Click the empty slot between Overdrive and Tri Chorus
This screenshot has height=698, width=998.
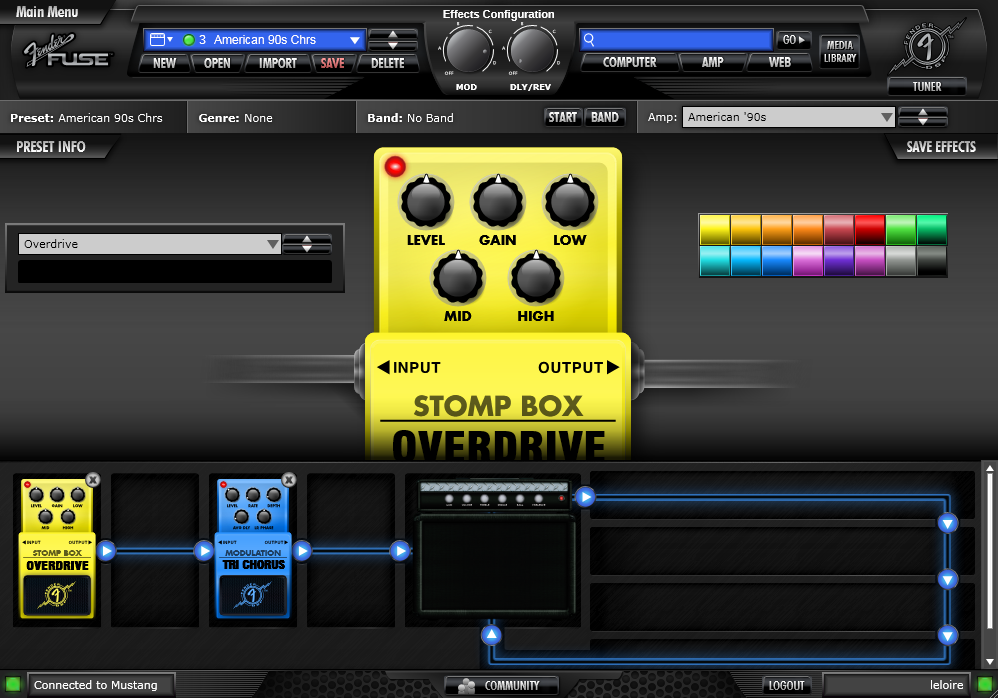155,550
